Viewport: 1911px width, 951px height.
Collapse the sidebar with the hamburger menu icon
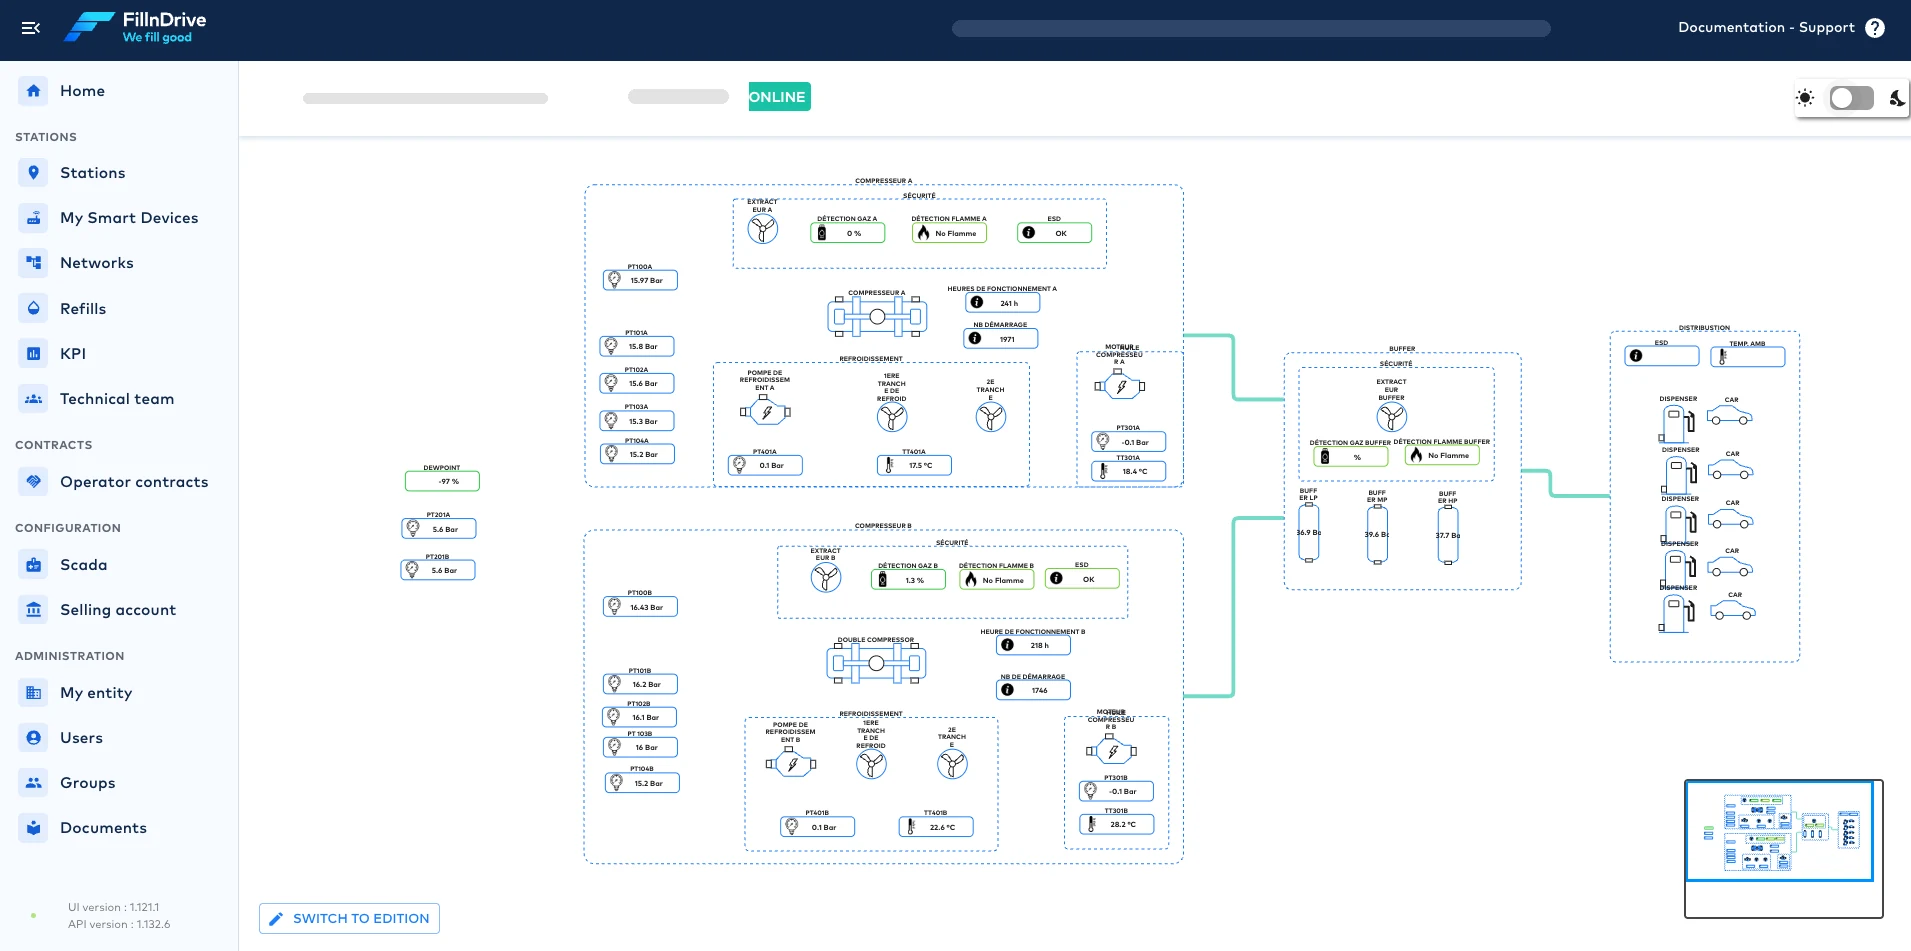click(31, 28)
